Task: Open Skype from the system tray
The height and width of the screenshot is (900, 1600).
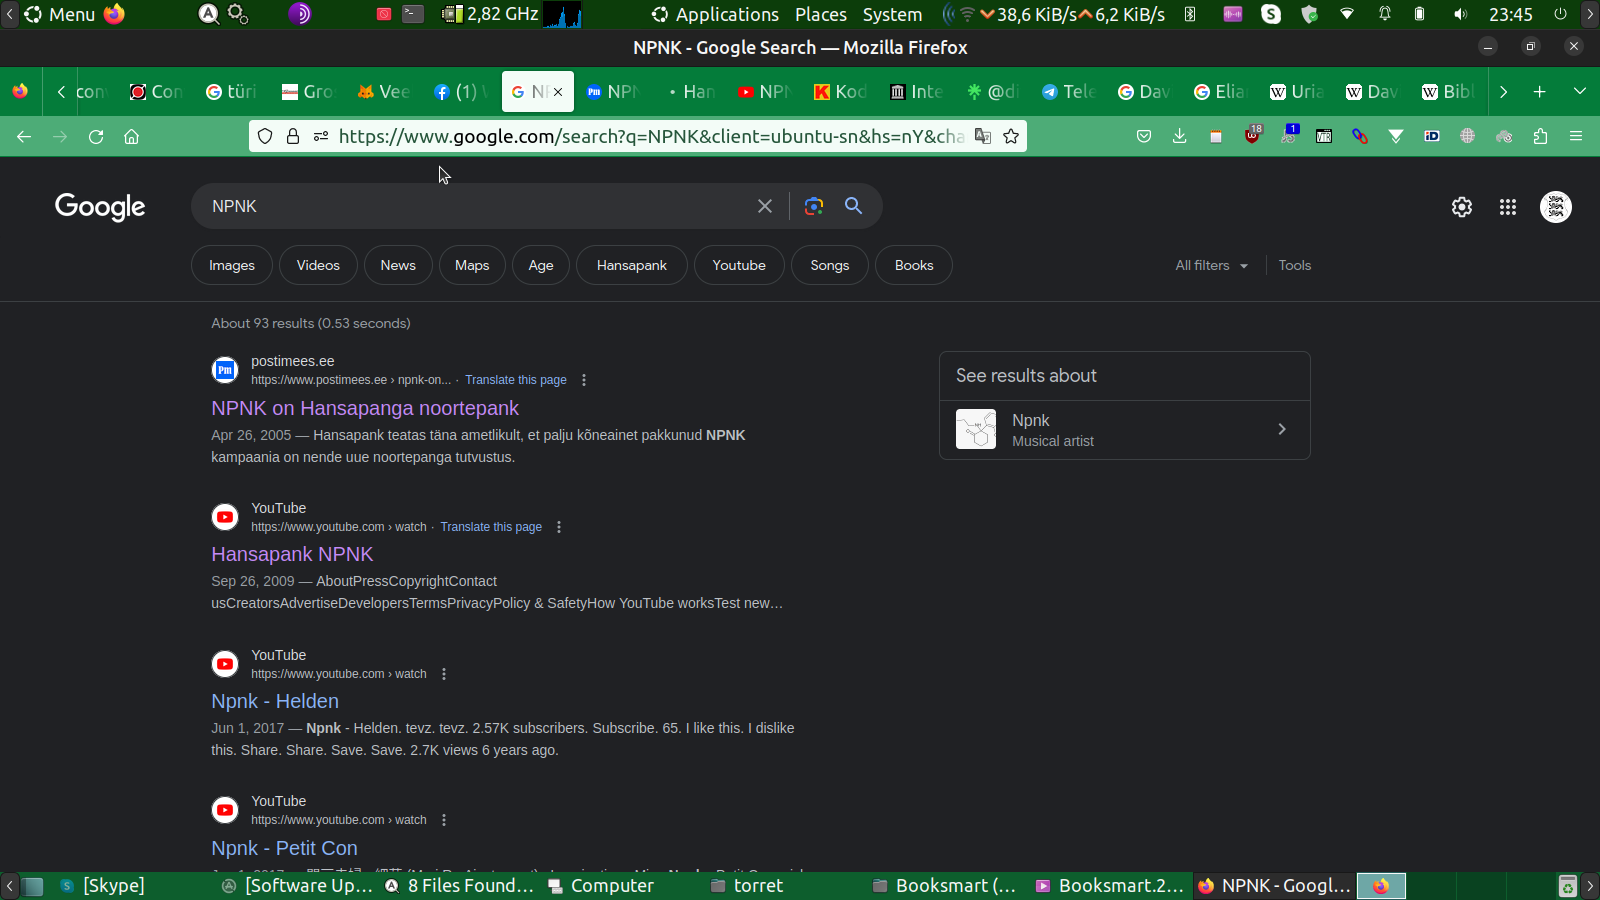Action: pos(1271,14)
